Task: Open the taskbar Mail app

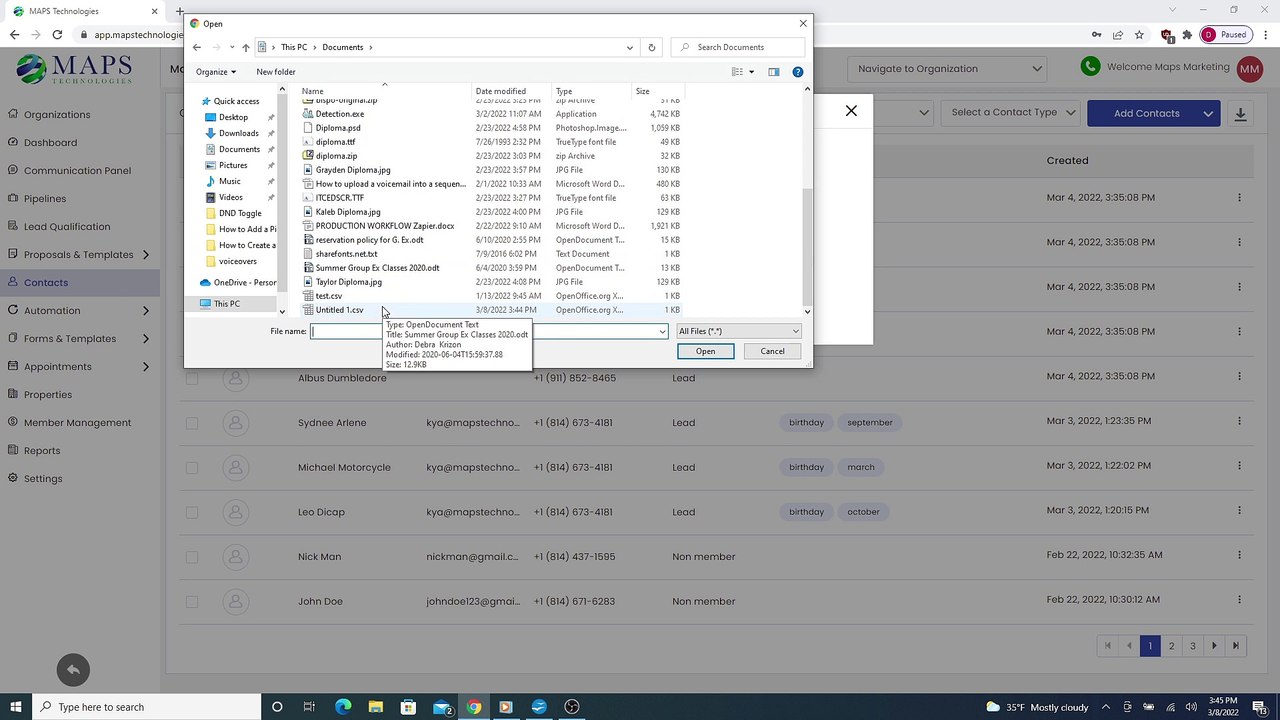Action: [x=442, y=707]
